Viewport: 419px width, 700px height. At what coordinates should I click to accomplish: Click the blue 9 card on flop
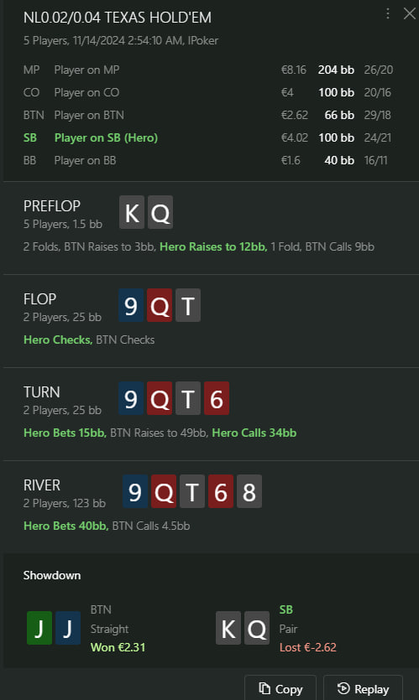pos(131,305)
